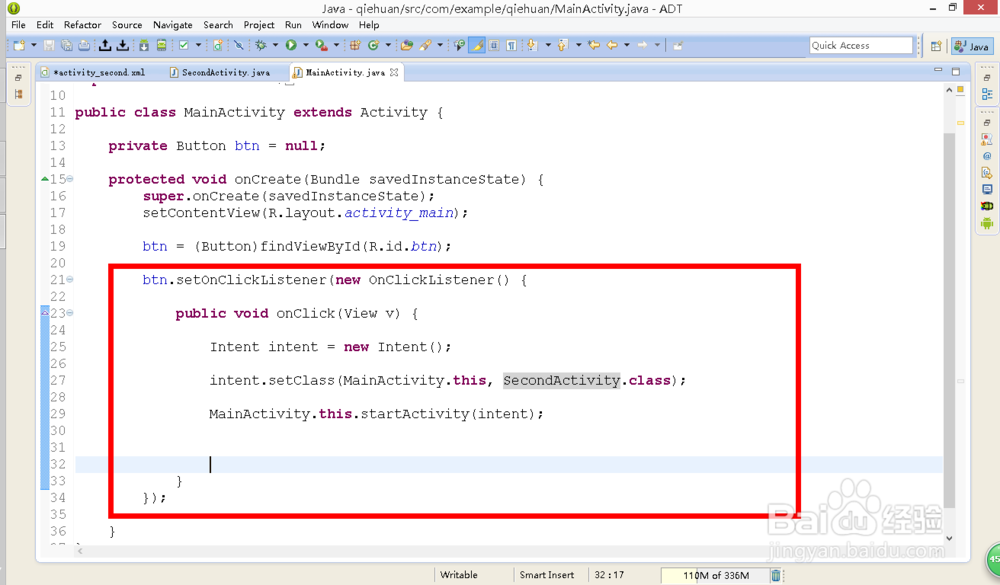1000x585 pixels.
Task: Open the Problems view icon in right sidebar
Action: 987,139
